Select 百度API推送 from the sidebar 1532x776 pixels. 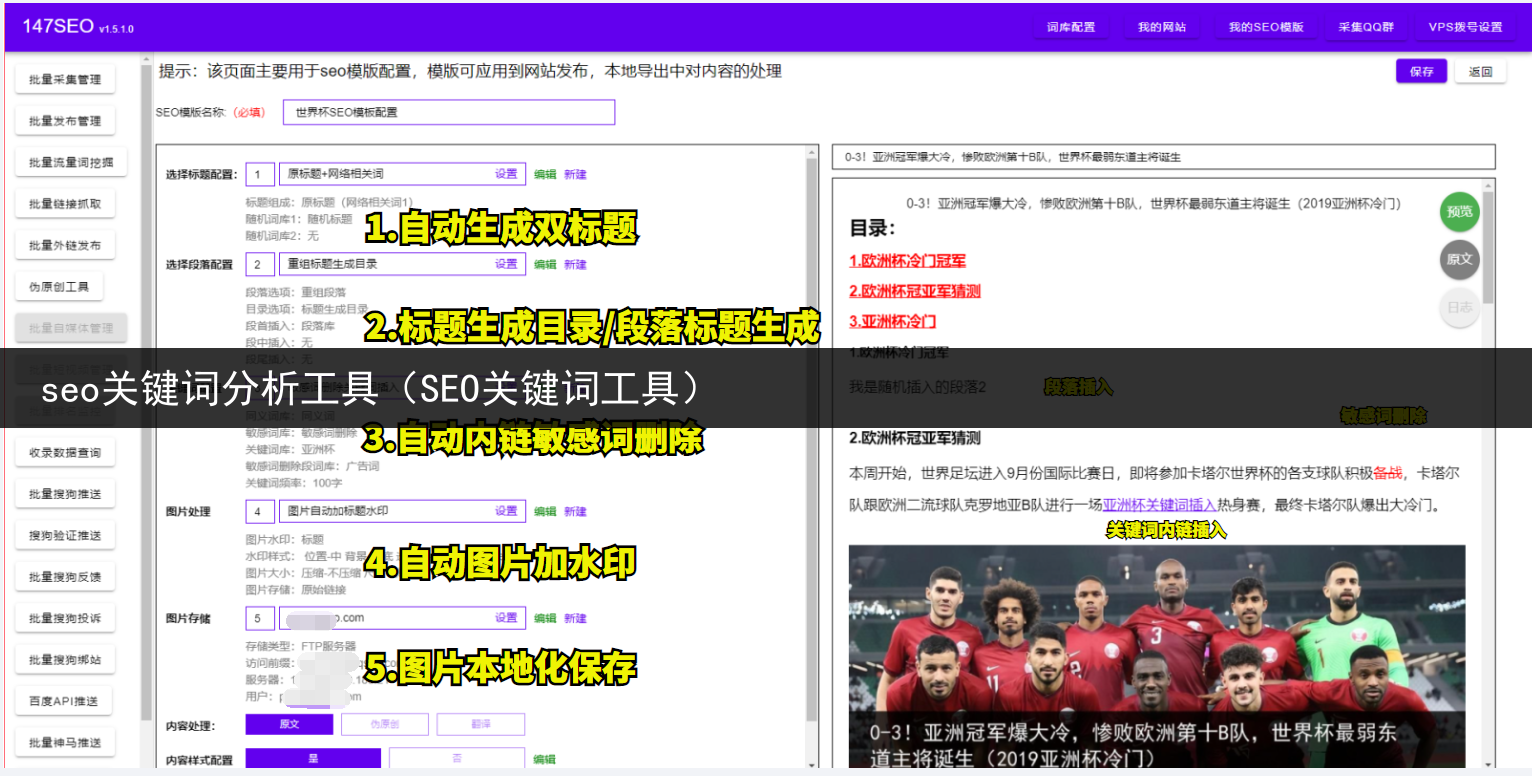point(67,700)
